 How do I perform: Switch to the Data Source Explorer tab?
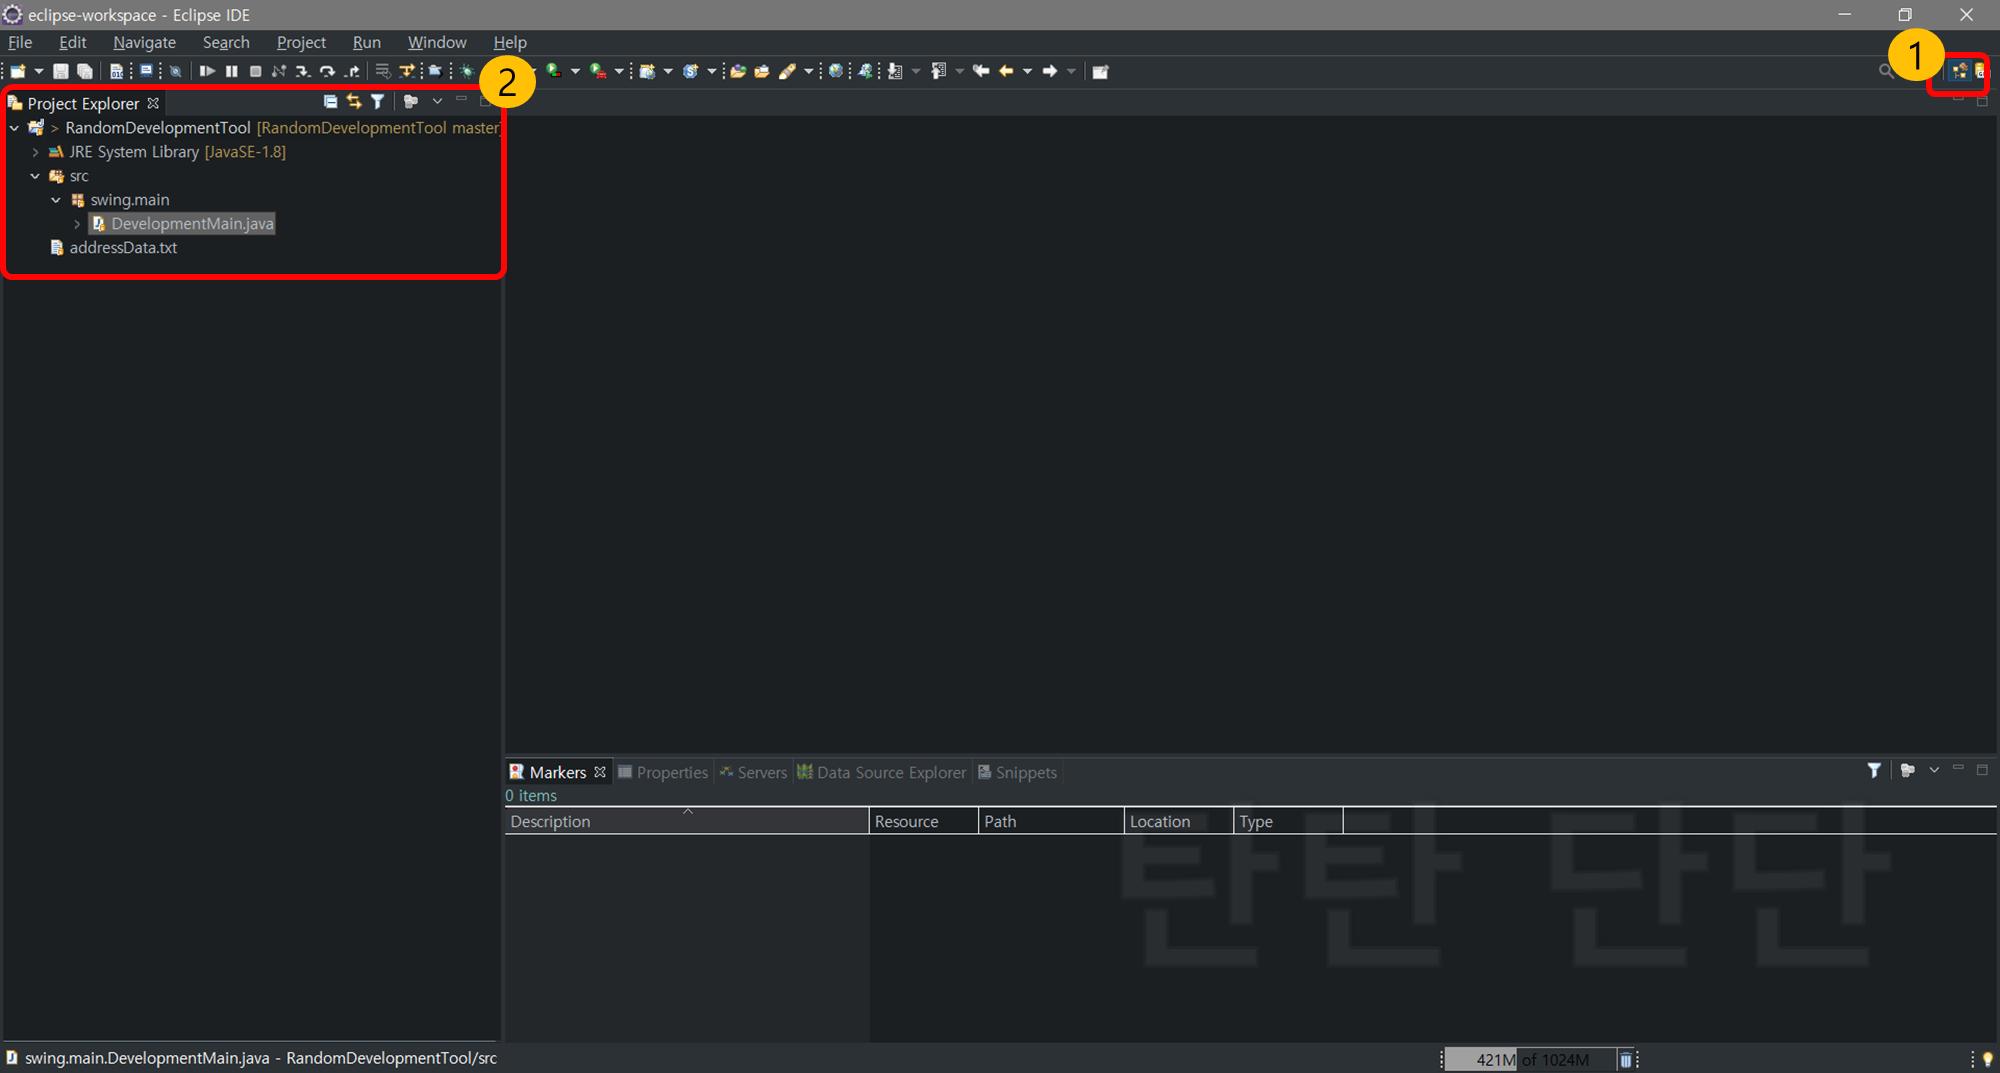pyautogui.click(x=882, y=772)
